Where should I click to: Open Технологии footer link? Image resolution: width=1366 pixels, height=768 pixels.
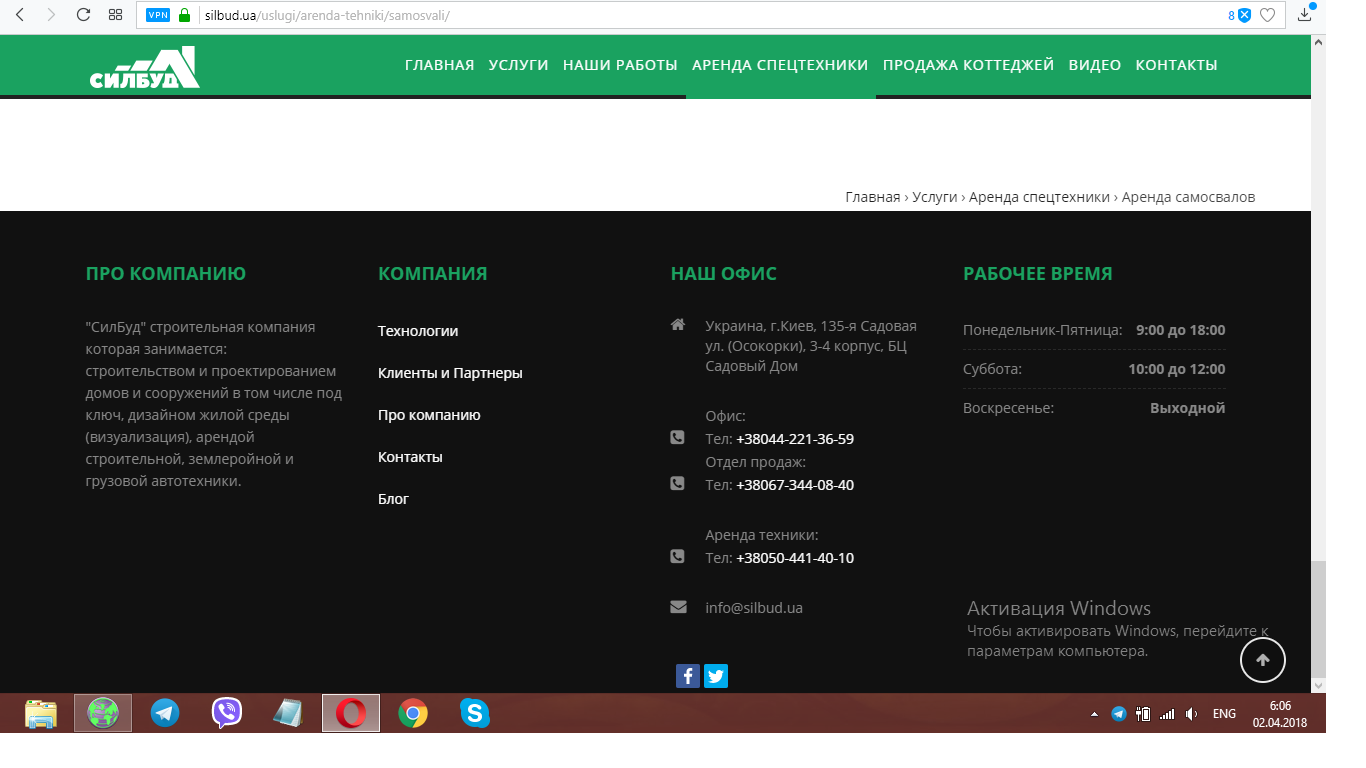point(418,331)
